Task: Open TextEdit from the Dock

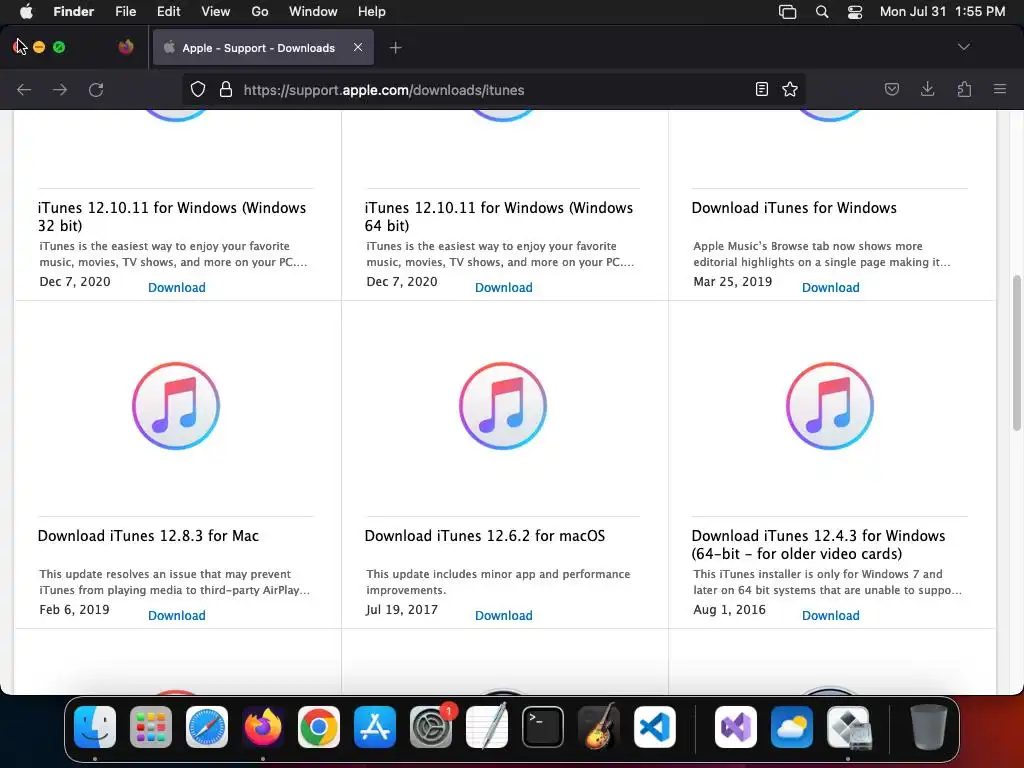Action: click(x=487, y=727)
